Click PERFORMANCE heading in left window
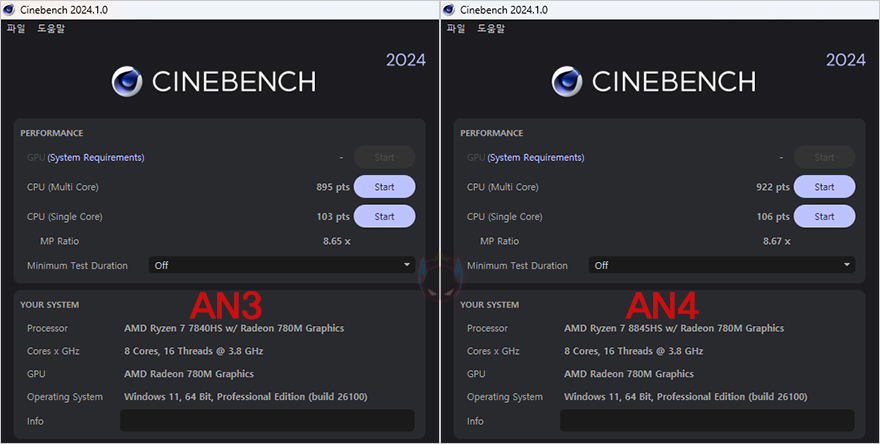The image size is (880, 444). (x=52, y=133)
